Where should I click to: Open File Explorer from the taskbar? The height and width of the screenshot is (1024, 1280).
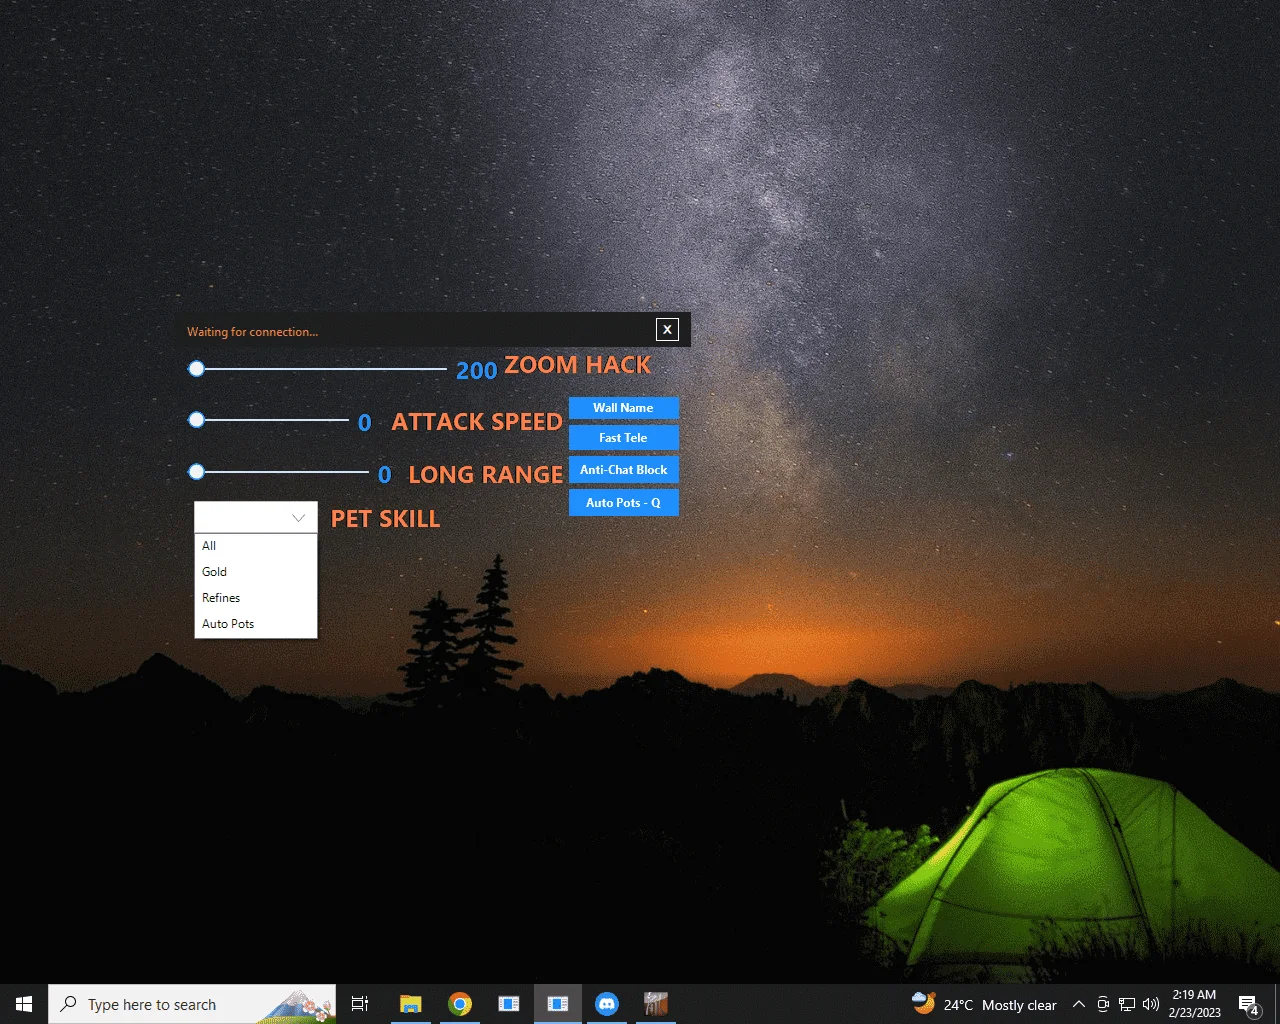point(410,1004)
